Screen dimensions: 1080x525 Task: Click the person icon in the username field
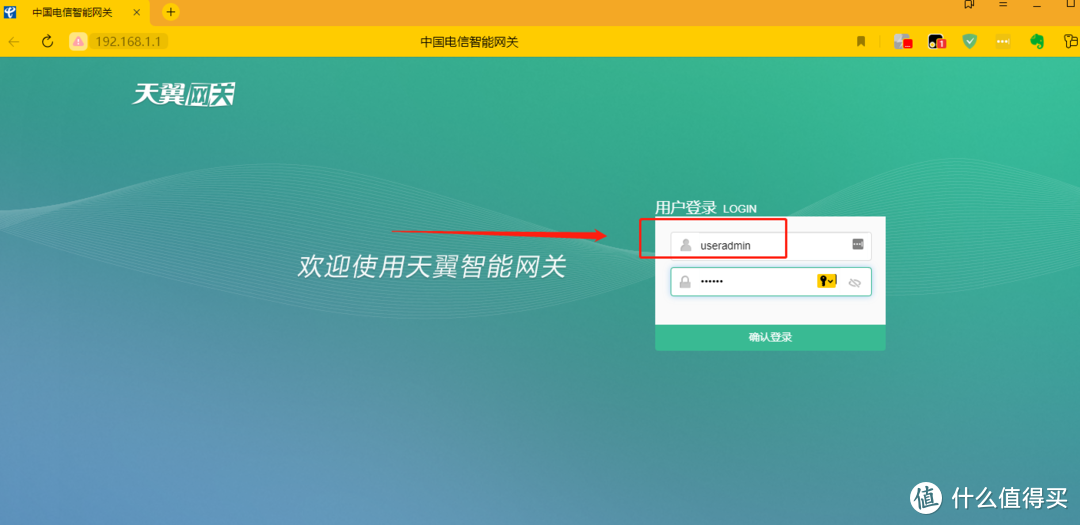click(685, 245)
